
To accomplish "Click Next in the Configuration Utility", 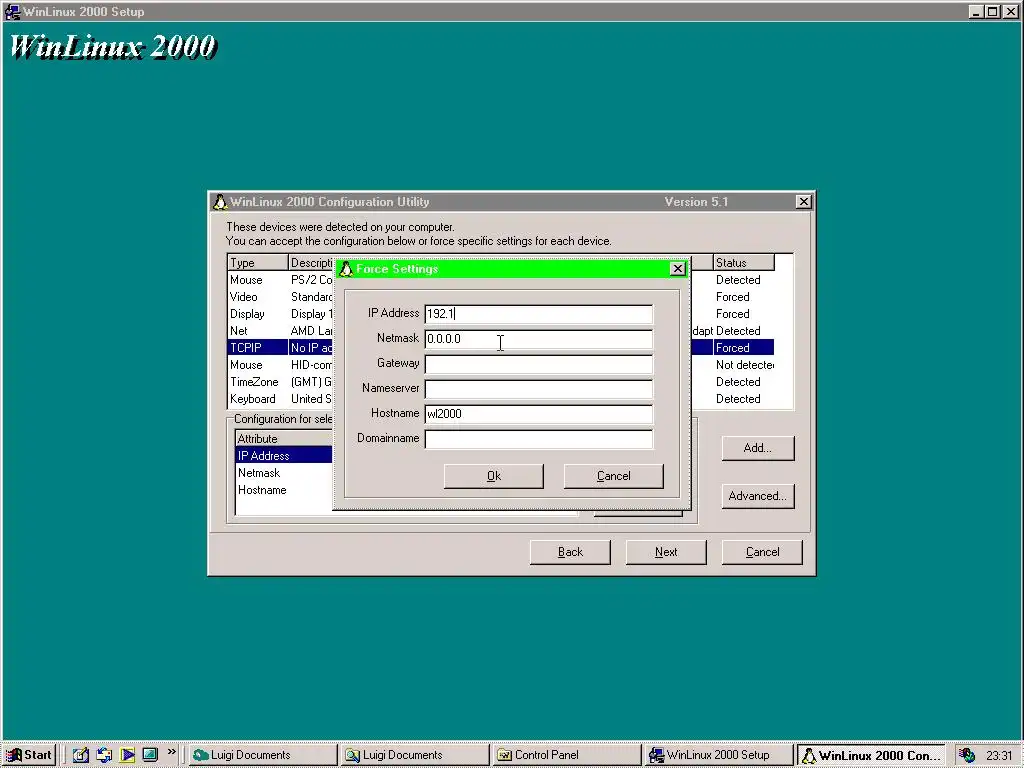I will pos(666,552).
